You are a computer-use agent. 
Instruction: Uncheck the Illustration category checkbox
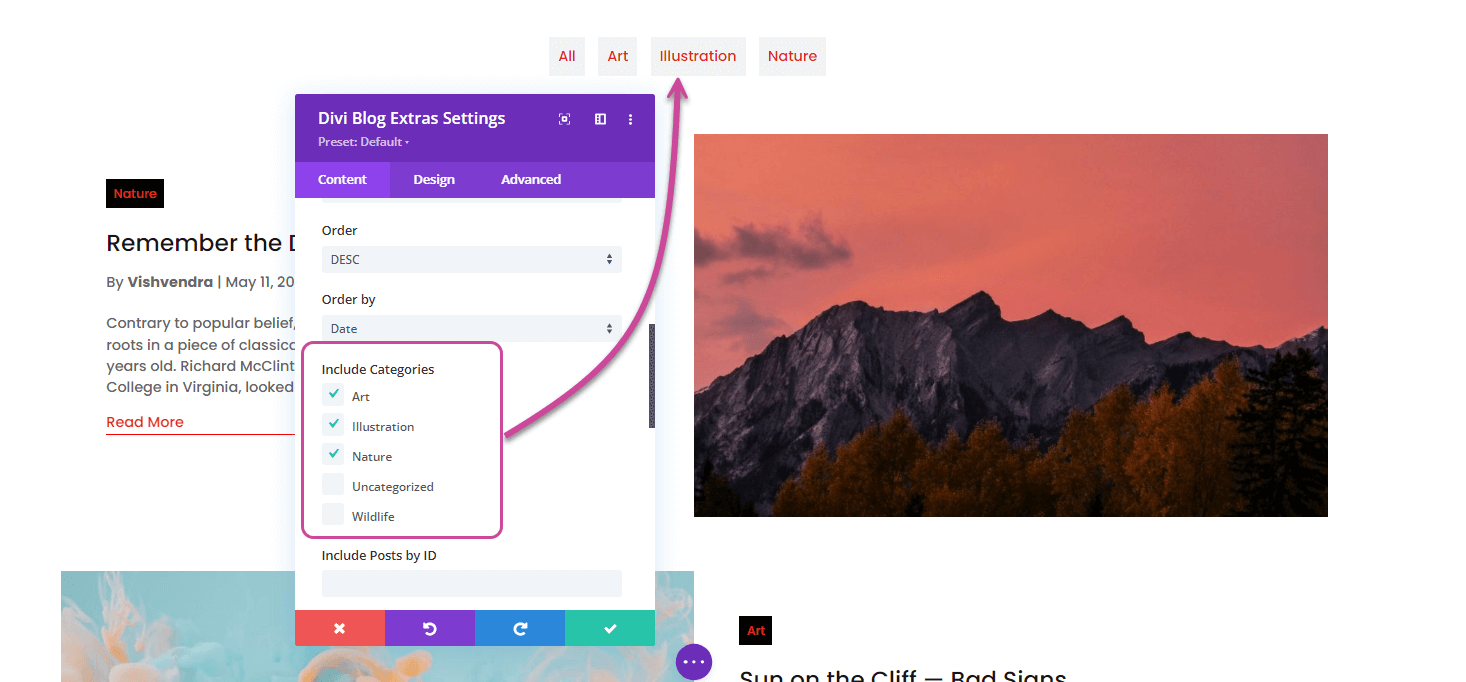[x=333, y=425]
